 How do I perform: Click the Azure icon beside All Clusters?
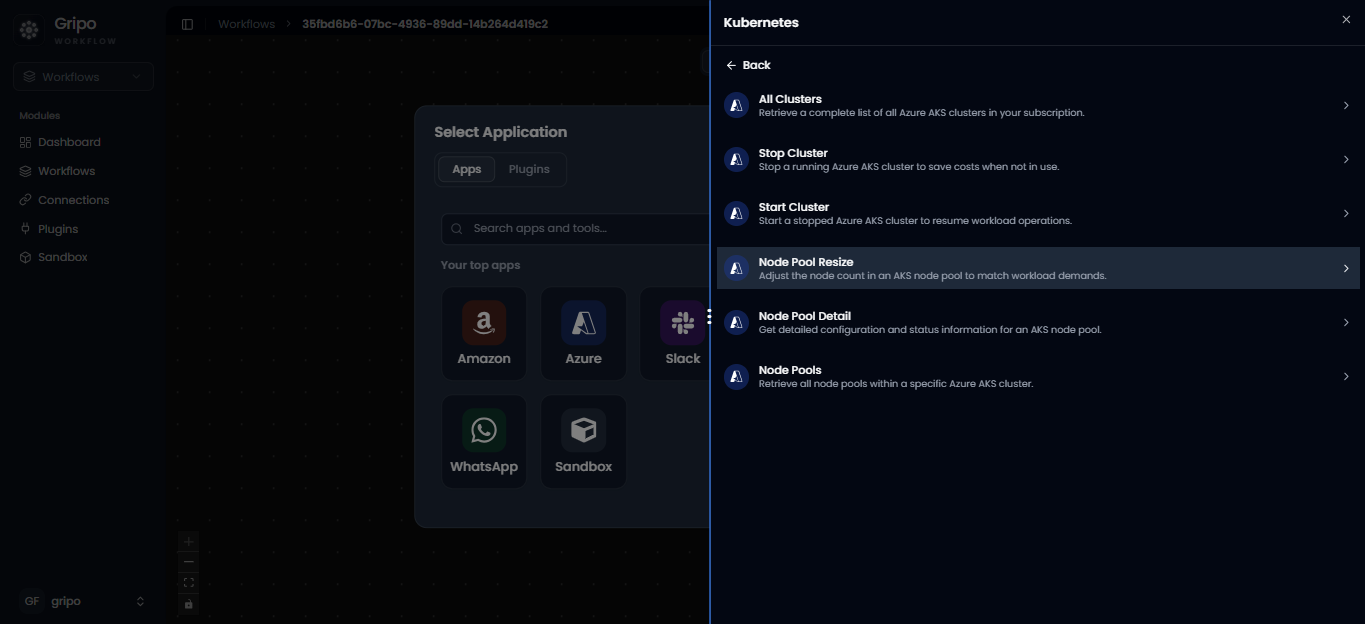point(737,105)
